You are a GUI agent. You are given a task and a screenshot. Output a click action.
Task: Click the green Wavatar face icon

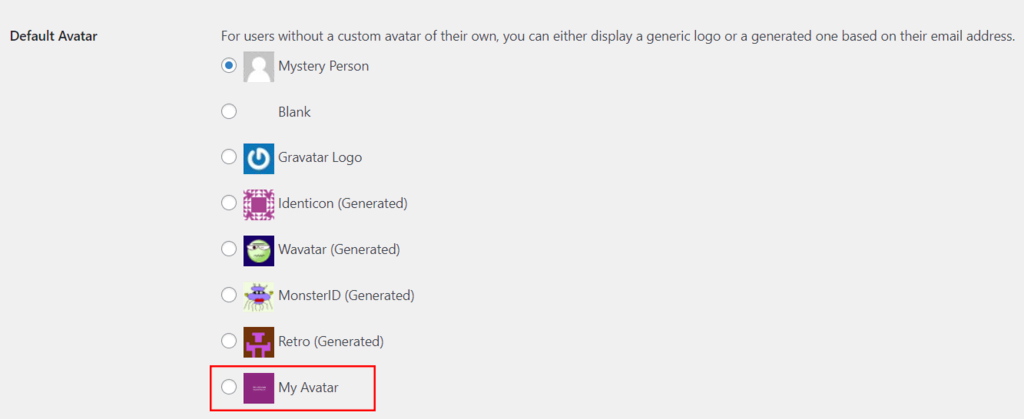pos(259,250)
